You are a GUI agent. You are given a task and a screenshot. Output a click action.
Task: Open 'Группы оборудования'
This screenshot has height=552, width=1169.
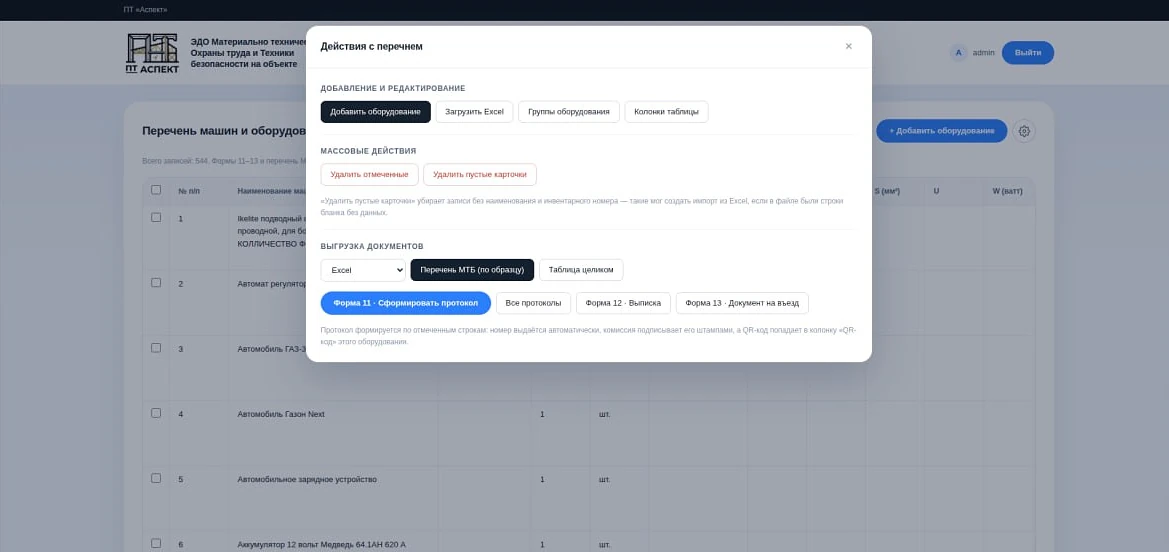pos(569,112)
